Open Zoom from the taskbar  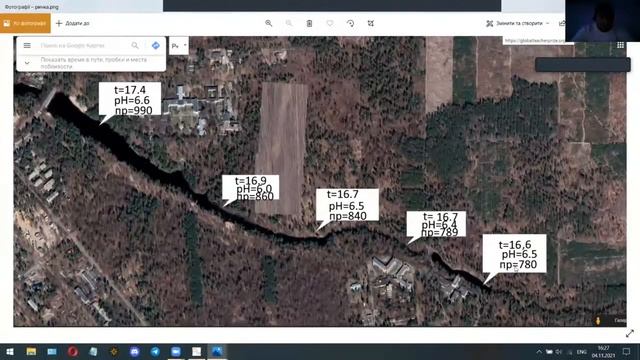coord(176,351)
